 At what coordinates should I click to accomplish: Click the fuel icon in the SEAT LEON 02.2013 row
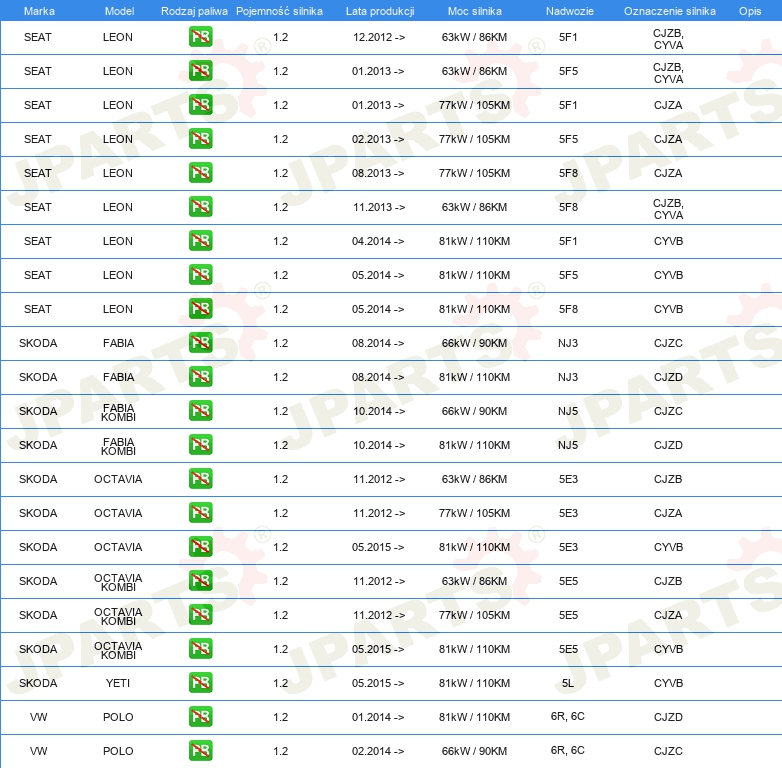tap(200, 139)
